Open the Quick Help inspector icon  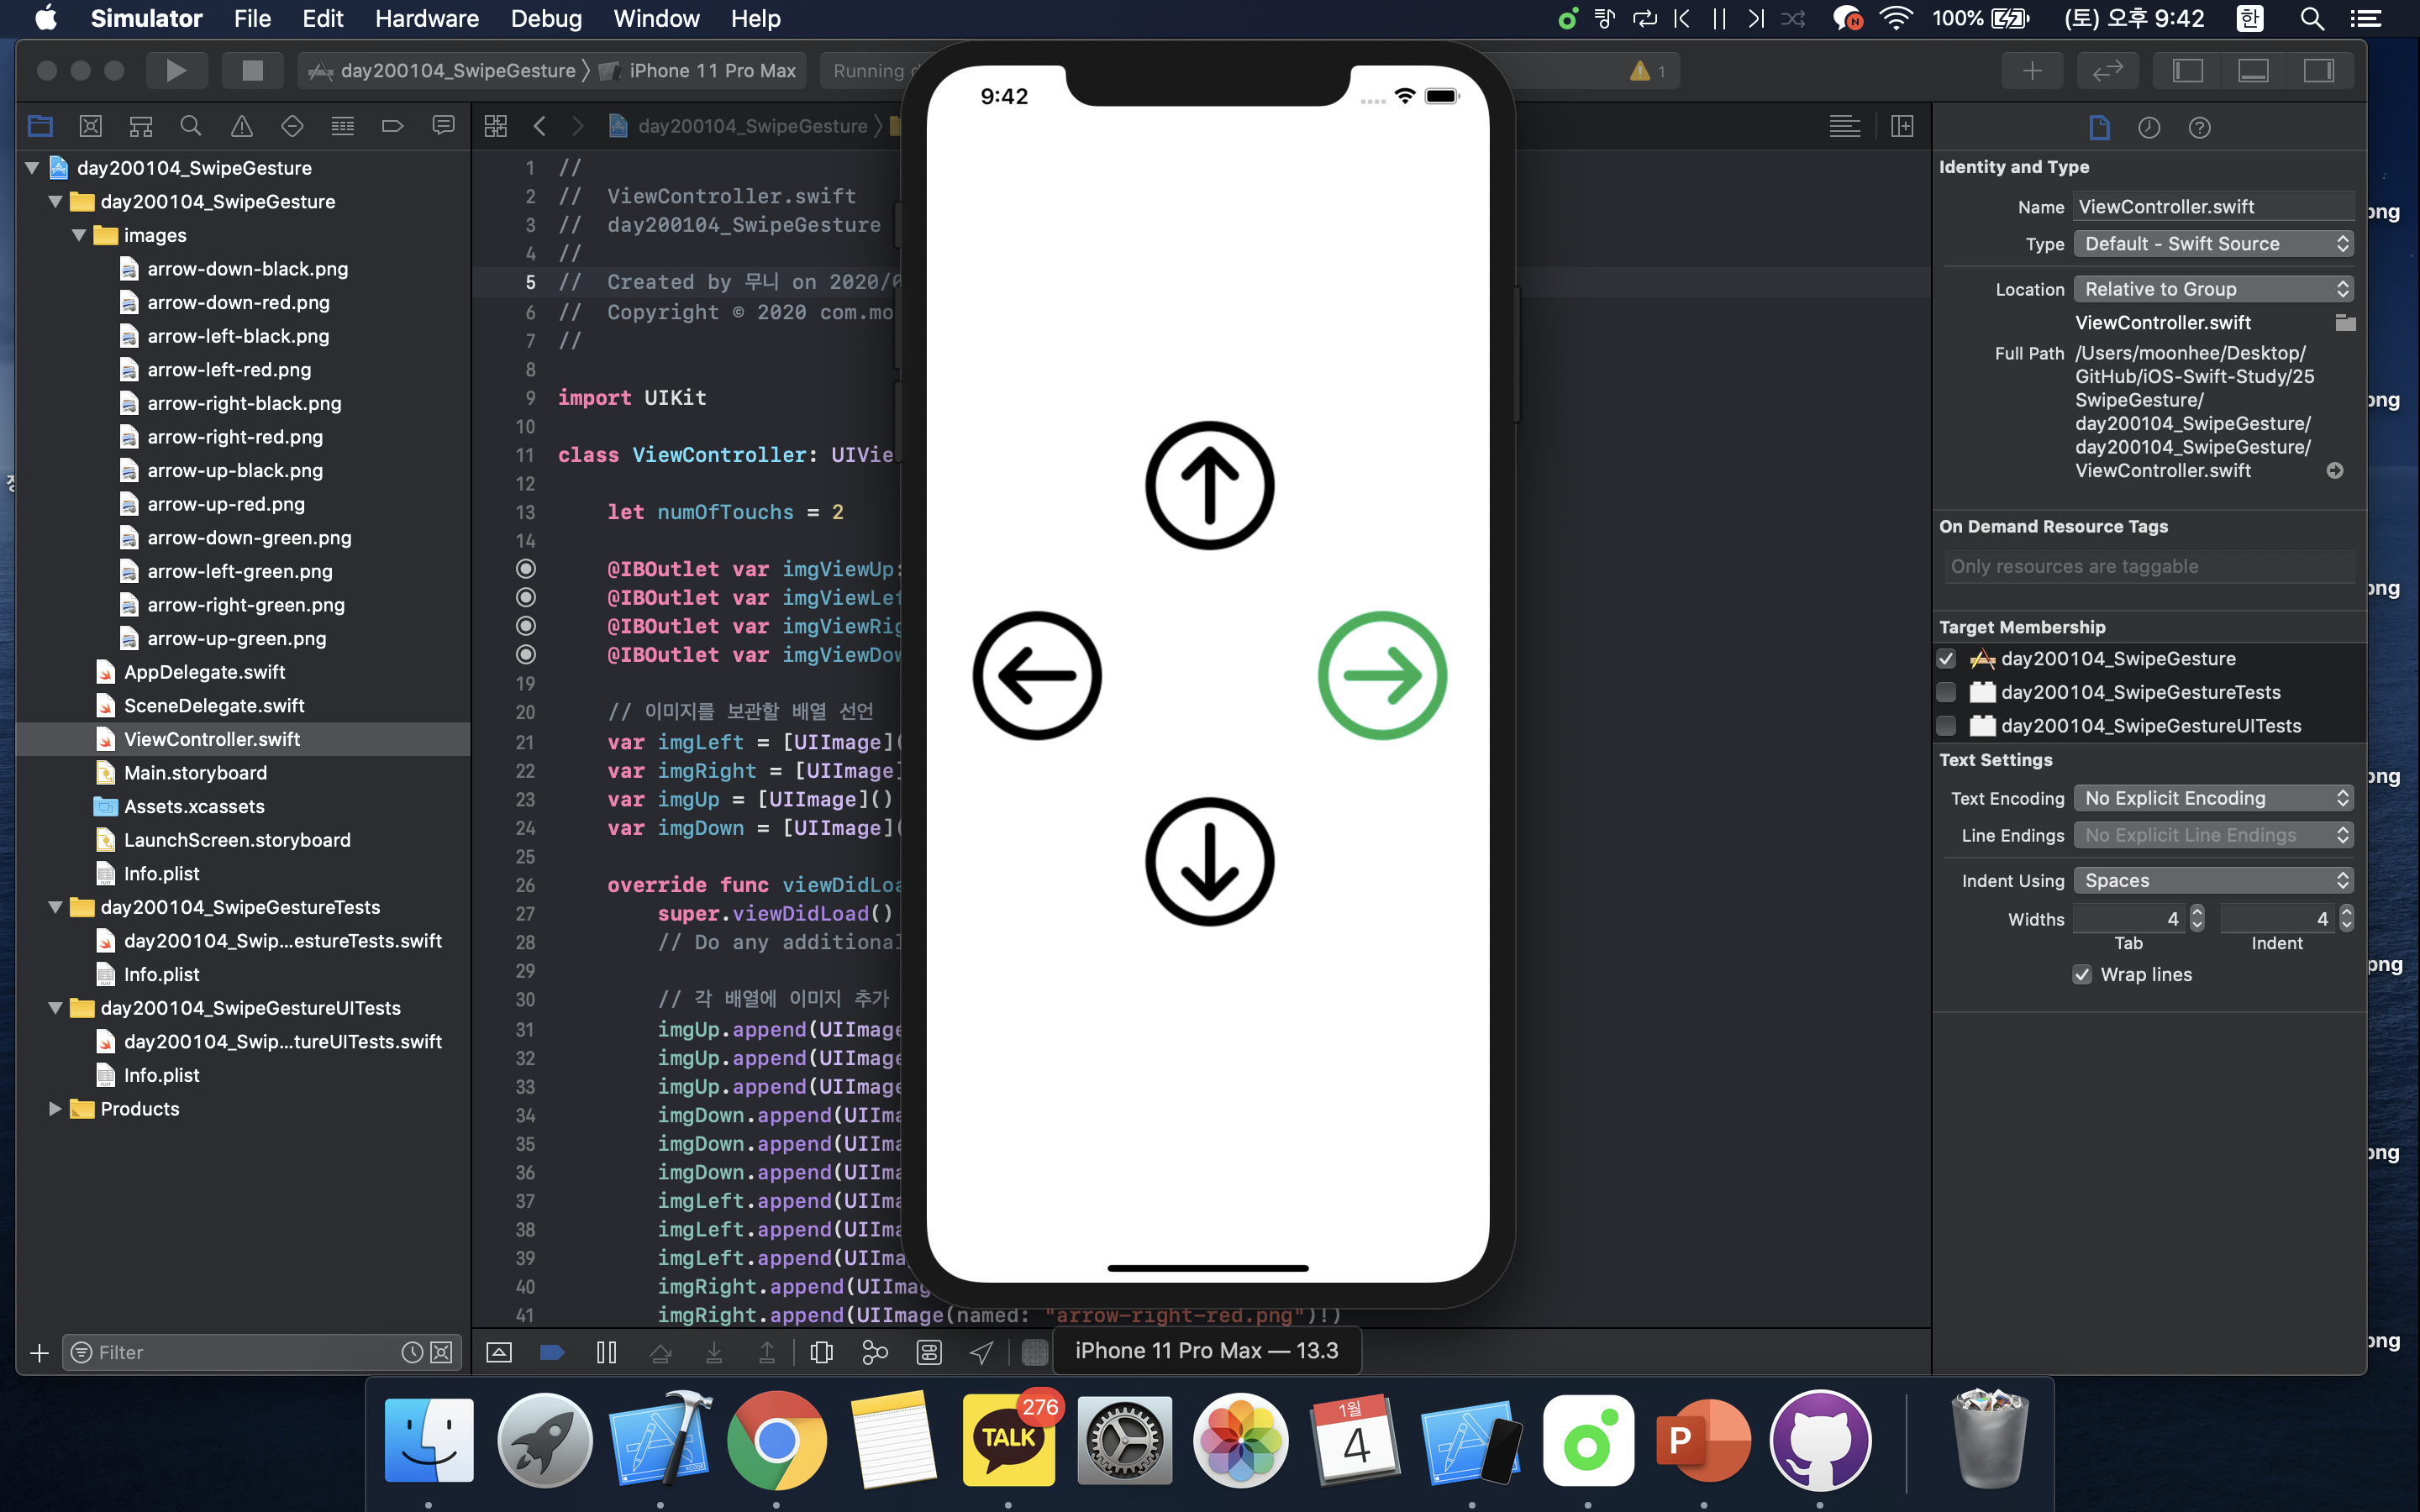2199,127
